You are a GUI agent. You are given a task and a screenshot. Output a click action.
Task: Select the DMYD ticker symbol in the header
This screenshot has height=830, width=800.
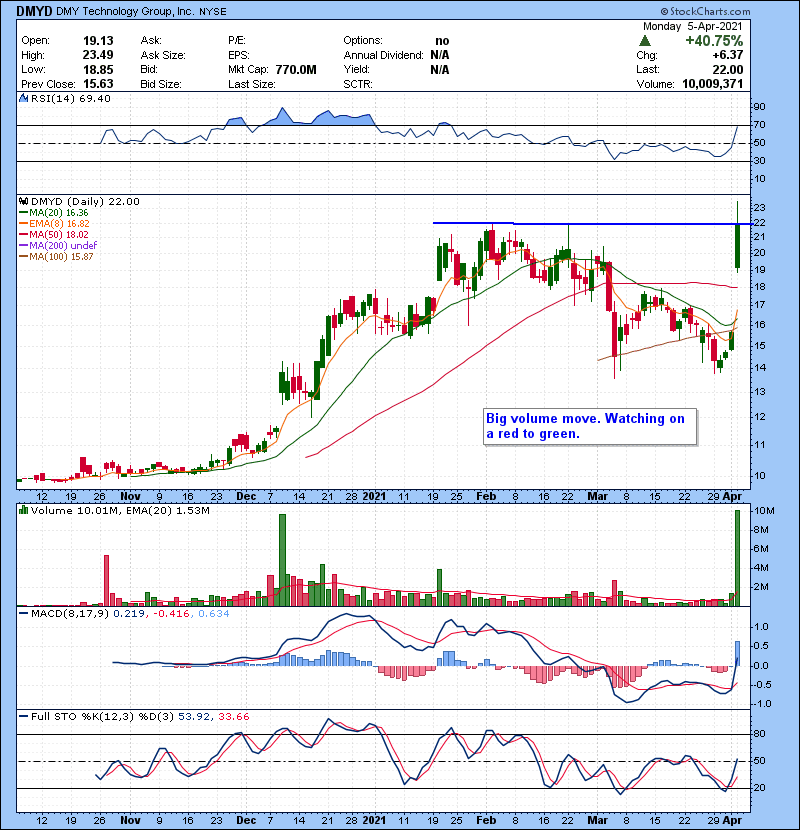point(34,11)
